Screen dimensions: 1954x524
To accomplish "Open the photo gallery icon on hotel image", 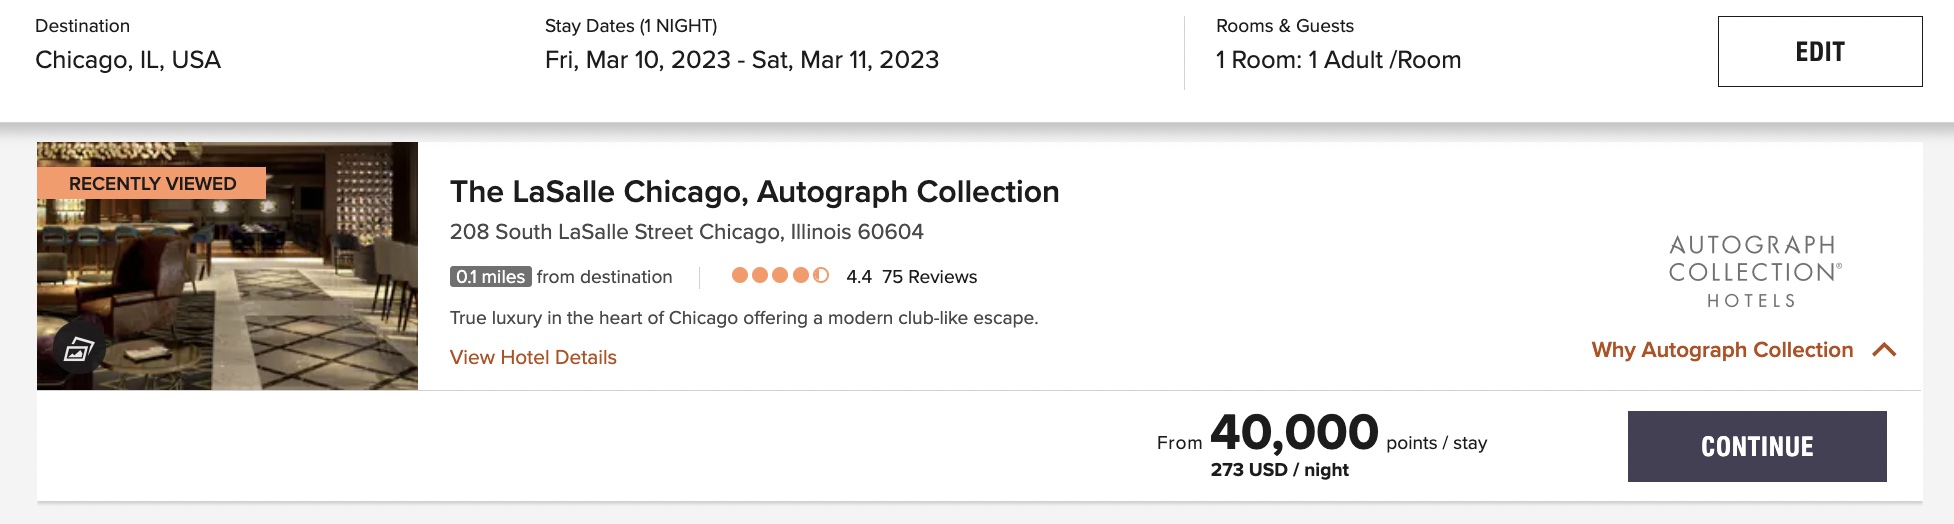I will click(79, 349).
